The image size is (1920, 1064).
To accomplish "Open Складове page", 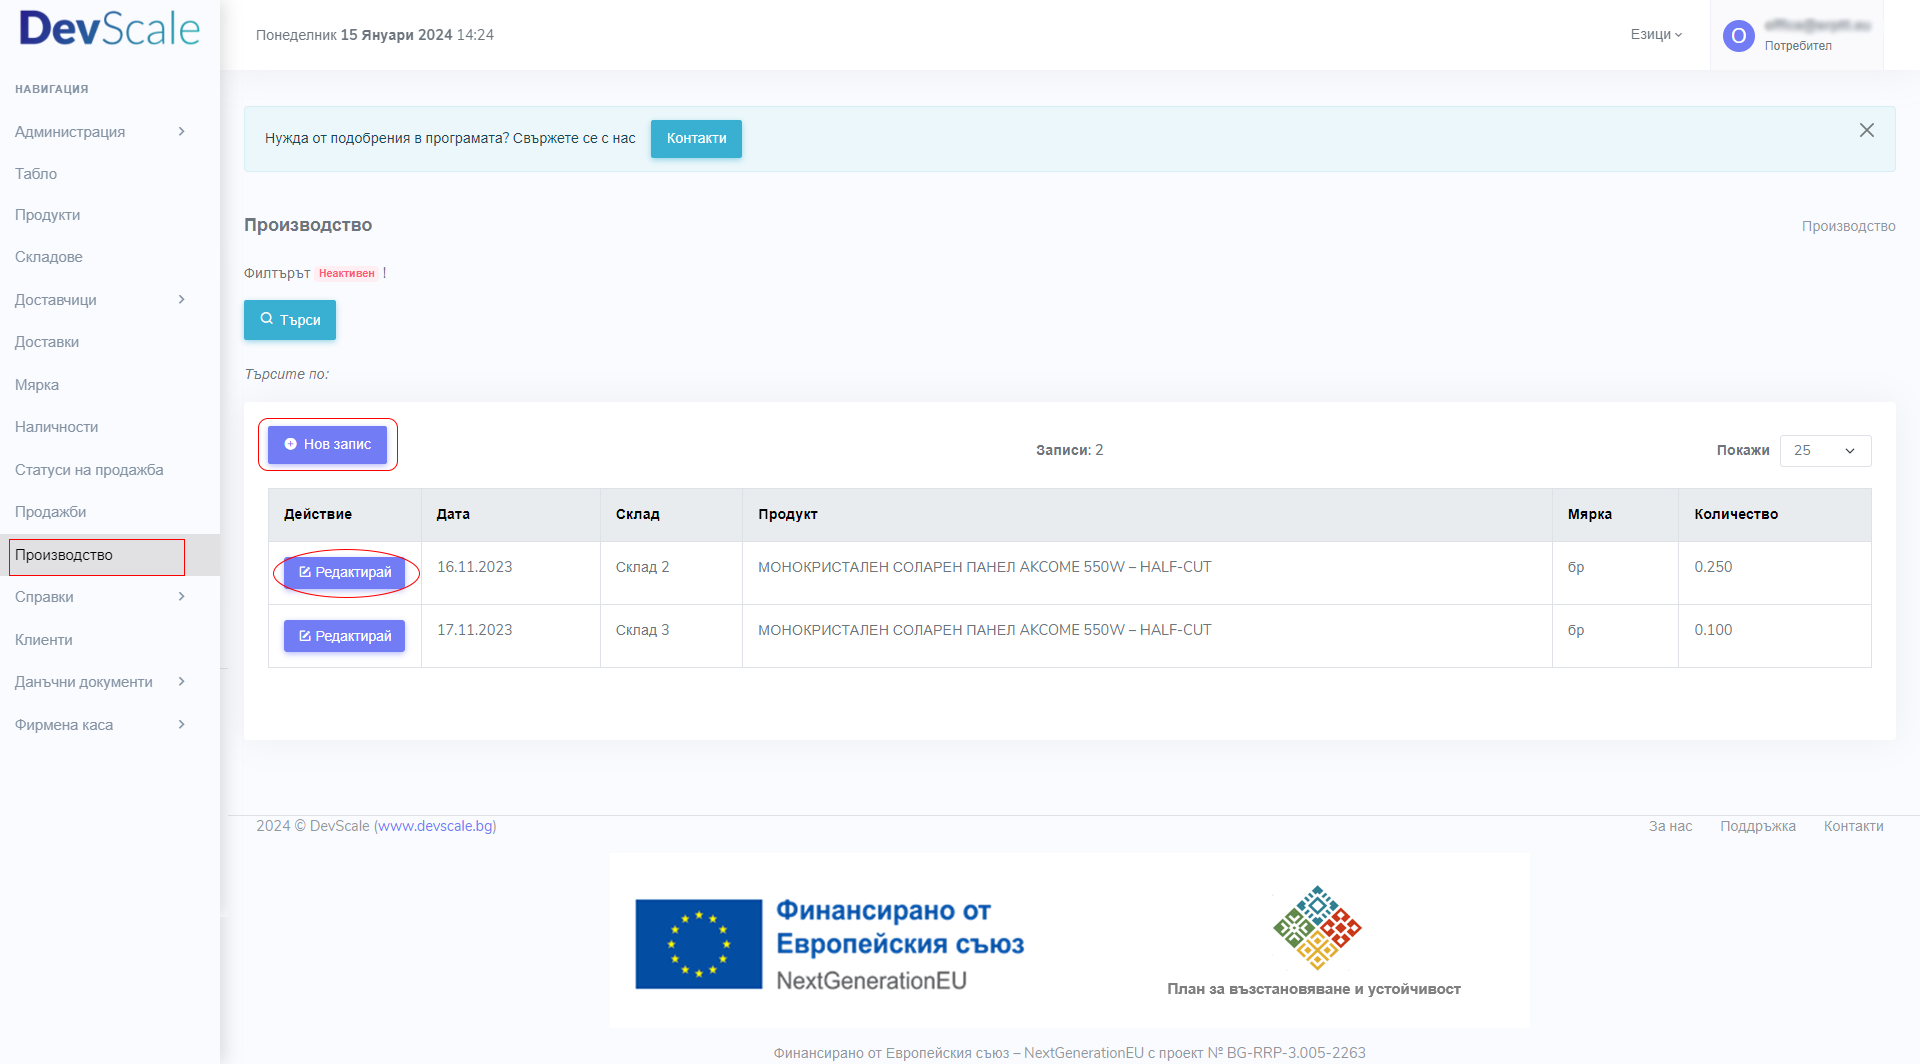I will (48, 257).
